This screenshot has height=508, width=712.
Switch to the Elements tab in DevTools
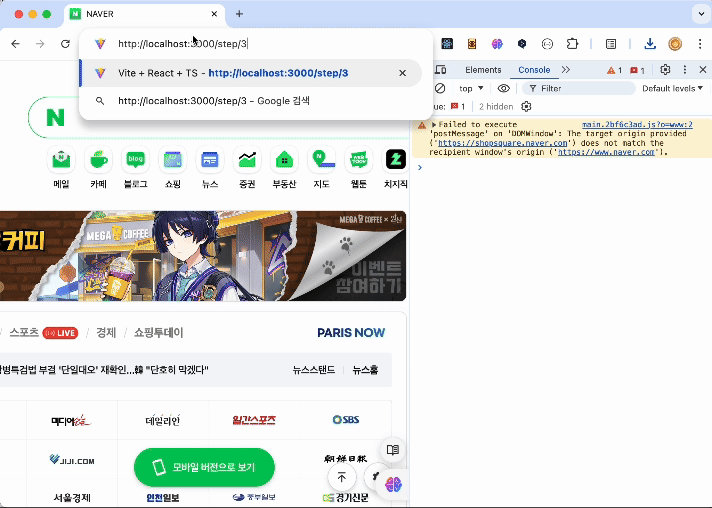[x=483, y=70]
